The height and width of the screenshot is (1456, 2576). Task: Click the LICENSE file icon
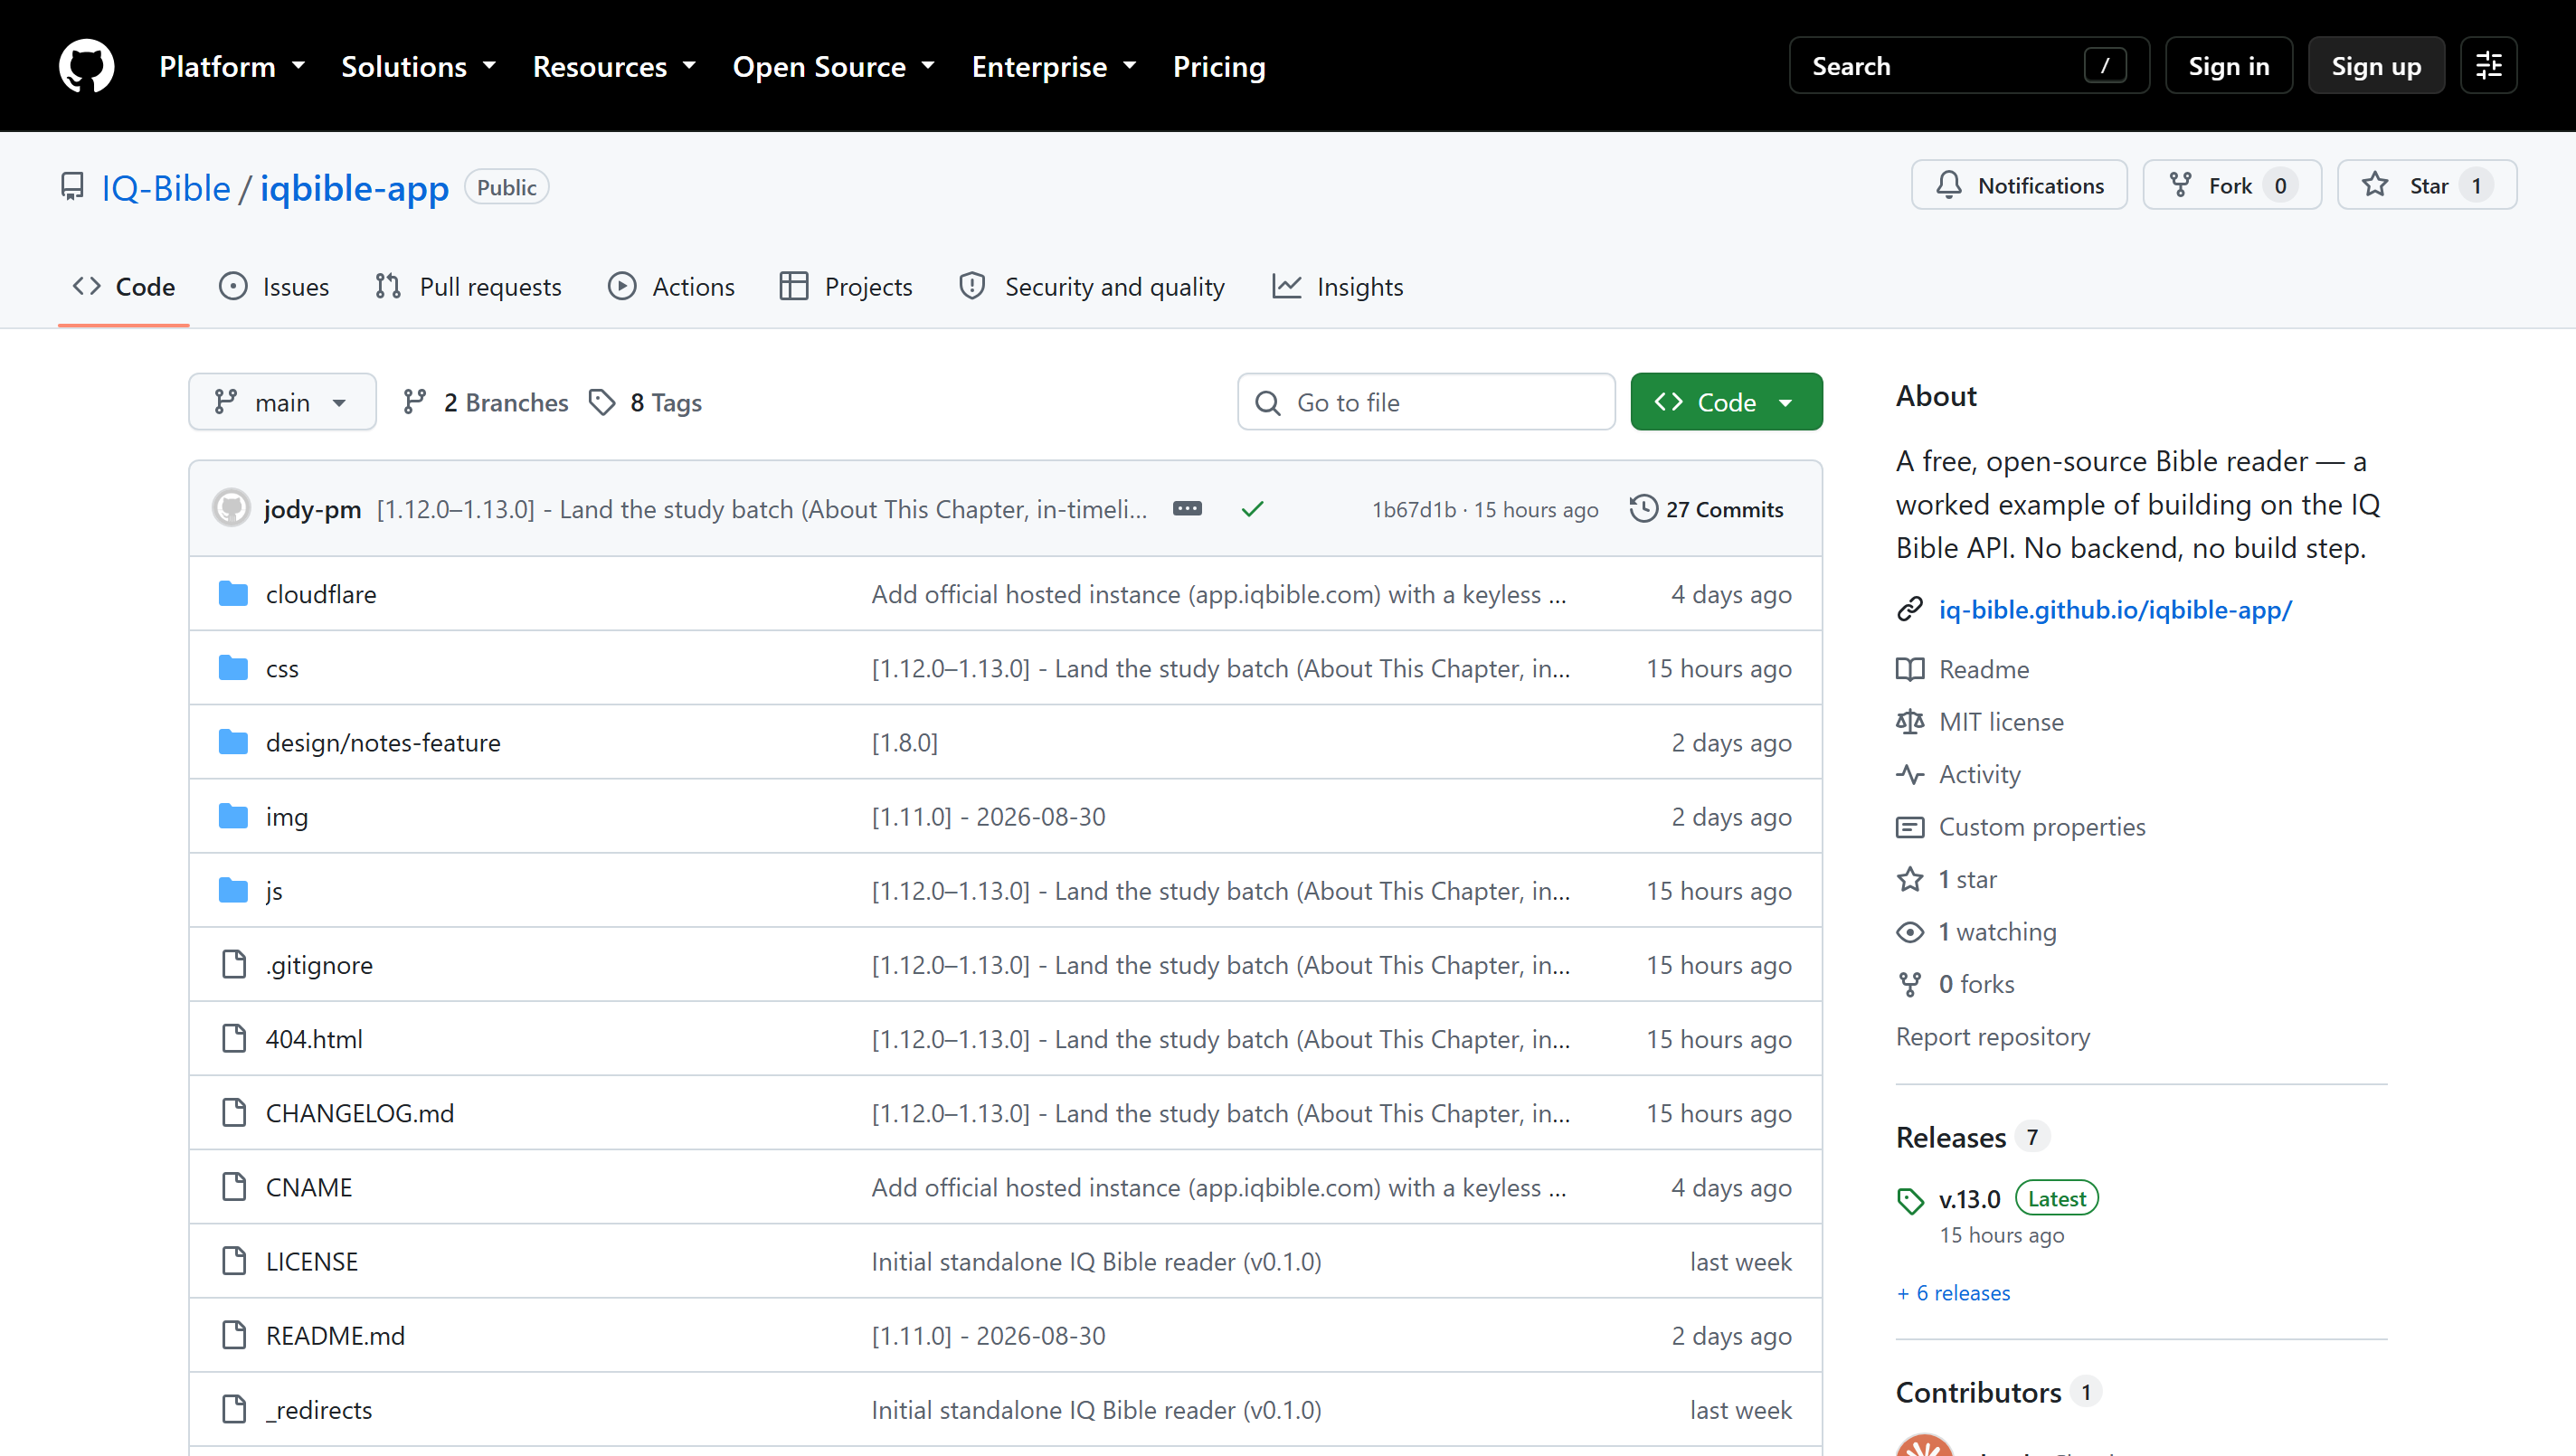(x=234, y=1261)
